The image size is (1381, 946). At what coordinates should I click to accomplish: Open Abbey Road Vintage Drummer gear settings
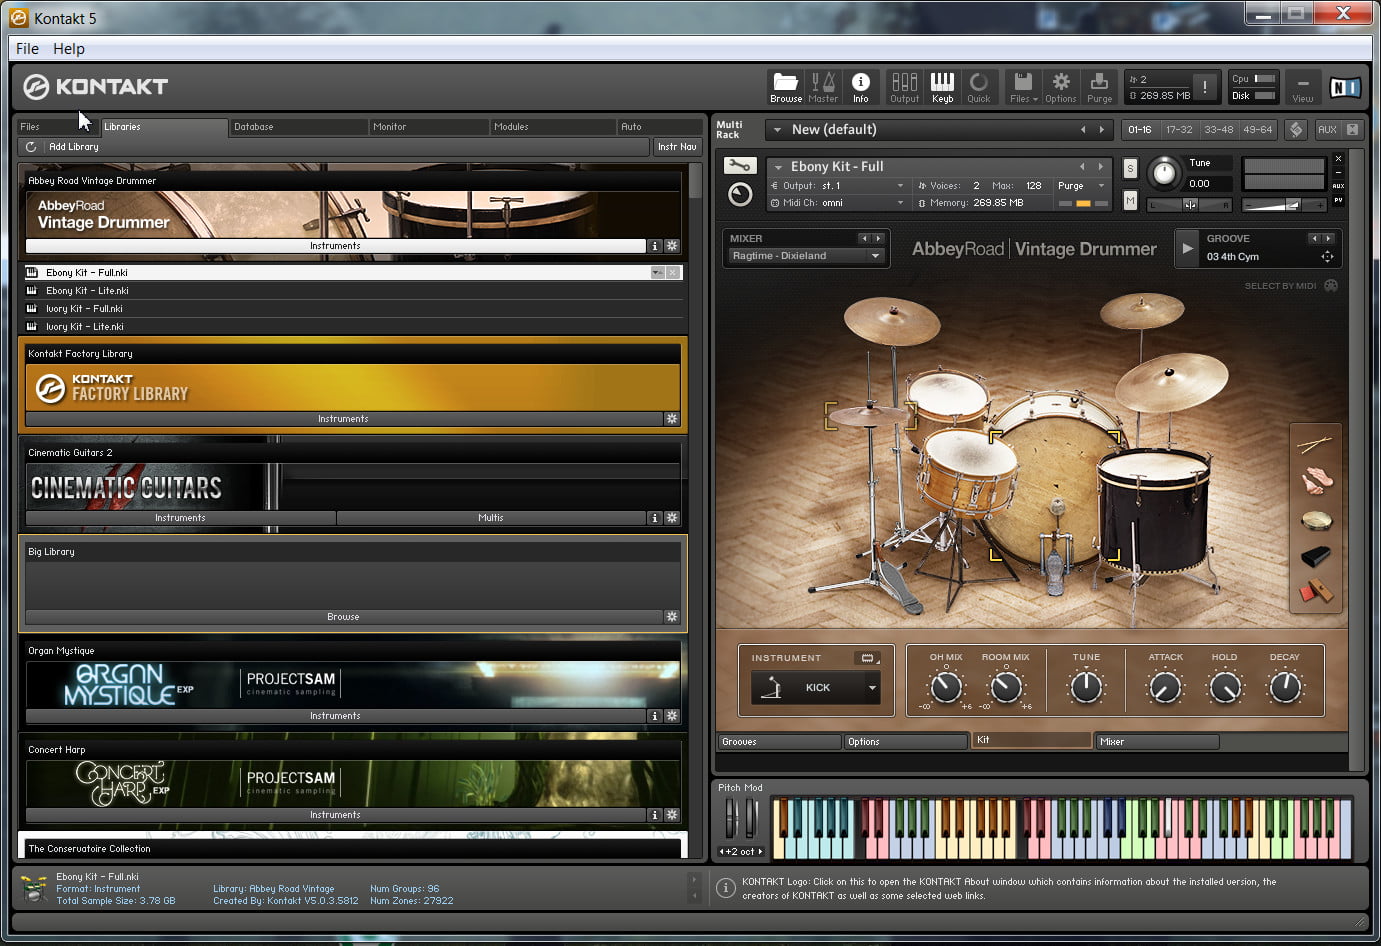[x=672, y=246]
